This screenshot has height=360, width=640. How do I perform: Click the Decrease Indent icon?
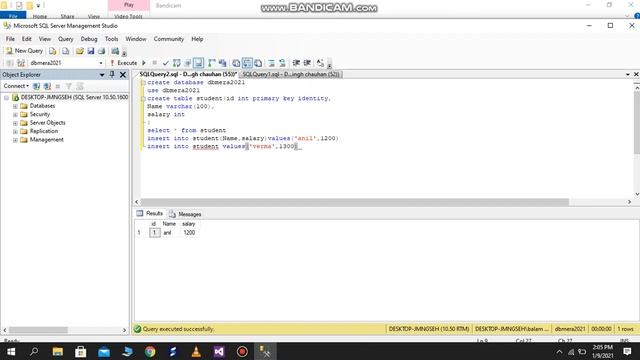click(296, 63)
